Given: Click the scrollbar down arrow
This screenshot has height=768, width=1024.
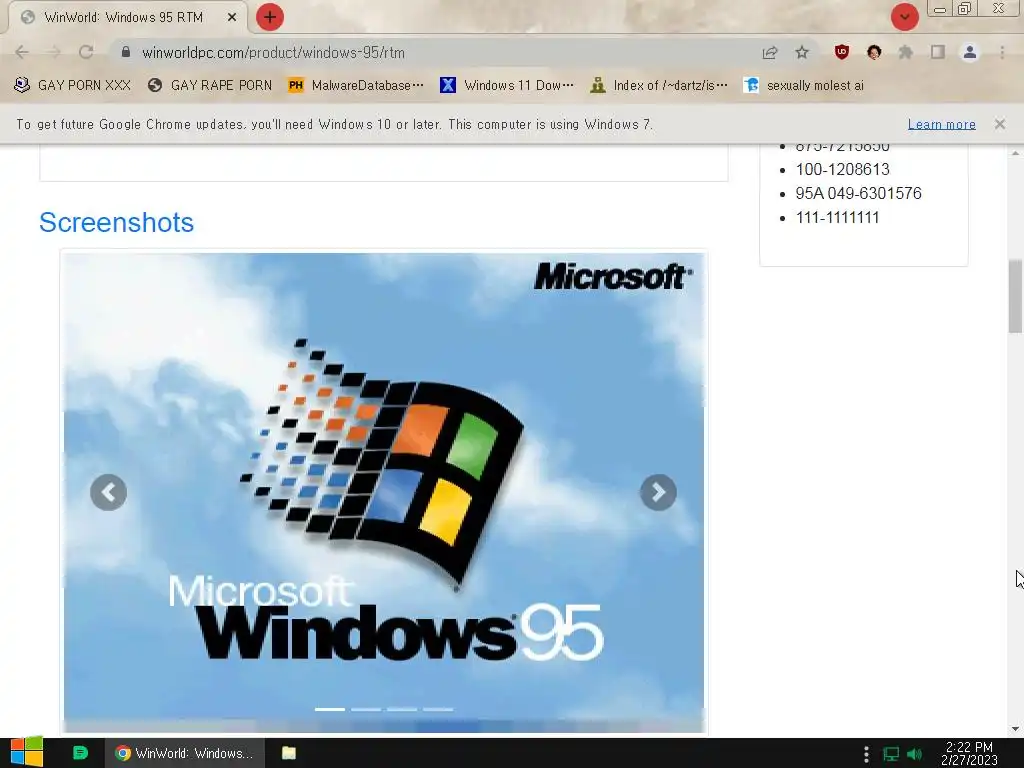Looking at the screenshot, I should point(1015,729).
